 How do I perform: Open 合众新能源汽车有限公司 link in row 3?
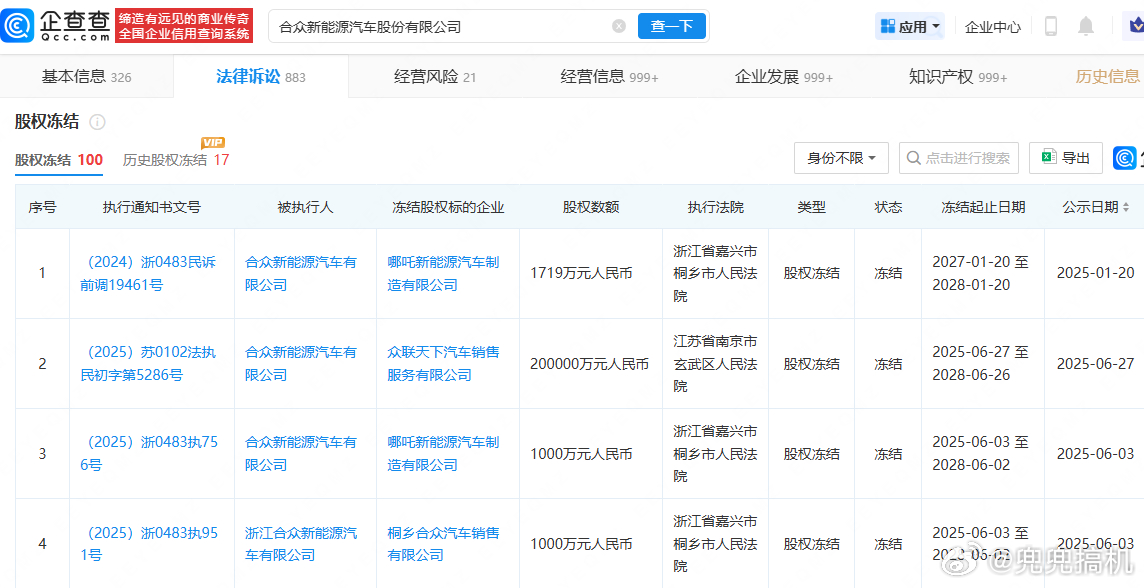click(301, 453)
